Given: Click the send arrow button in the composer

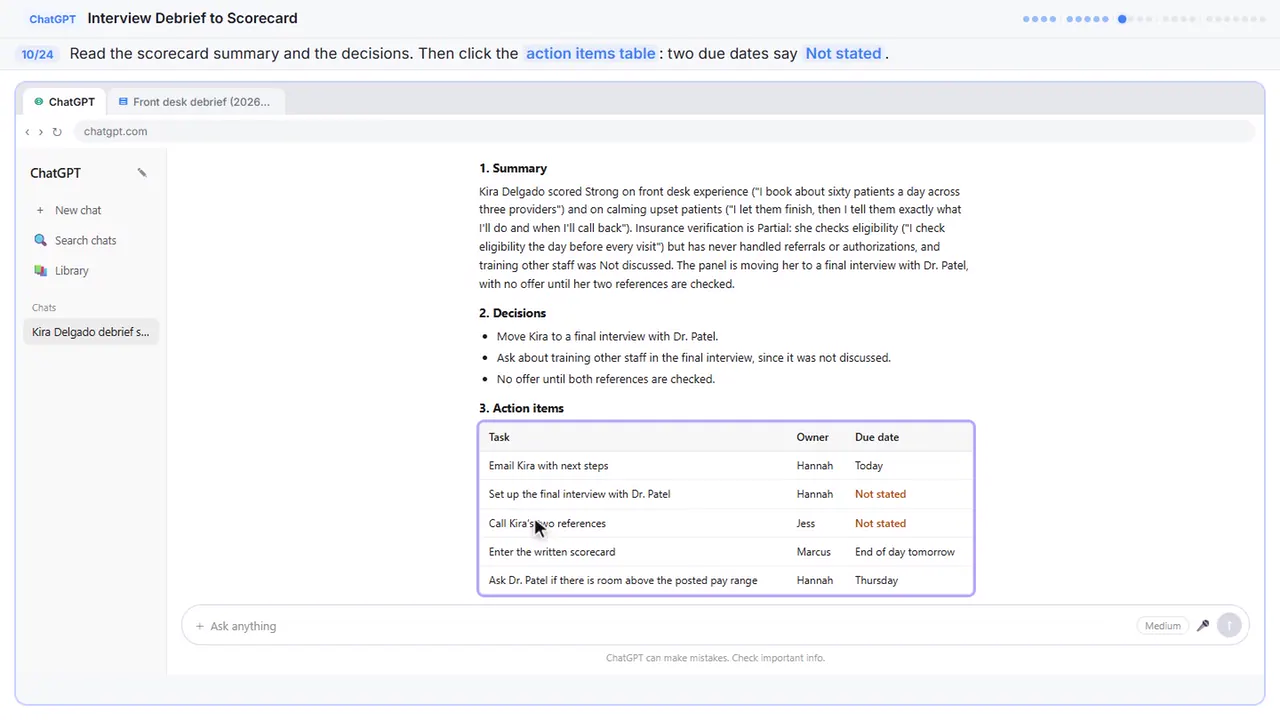Looking at the screenshot, I should 1229,626.
